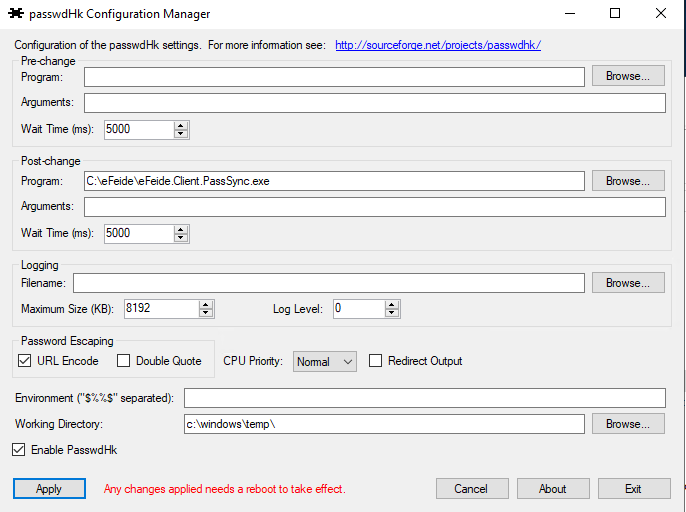686x512 pixels.
Task: Browse for the Pre-change program
Action: pyautogui.click(x=628, y=76)
